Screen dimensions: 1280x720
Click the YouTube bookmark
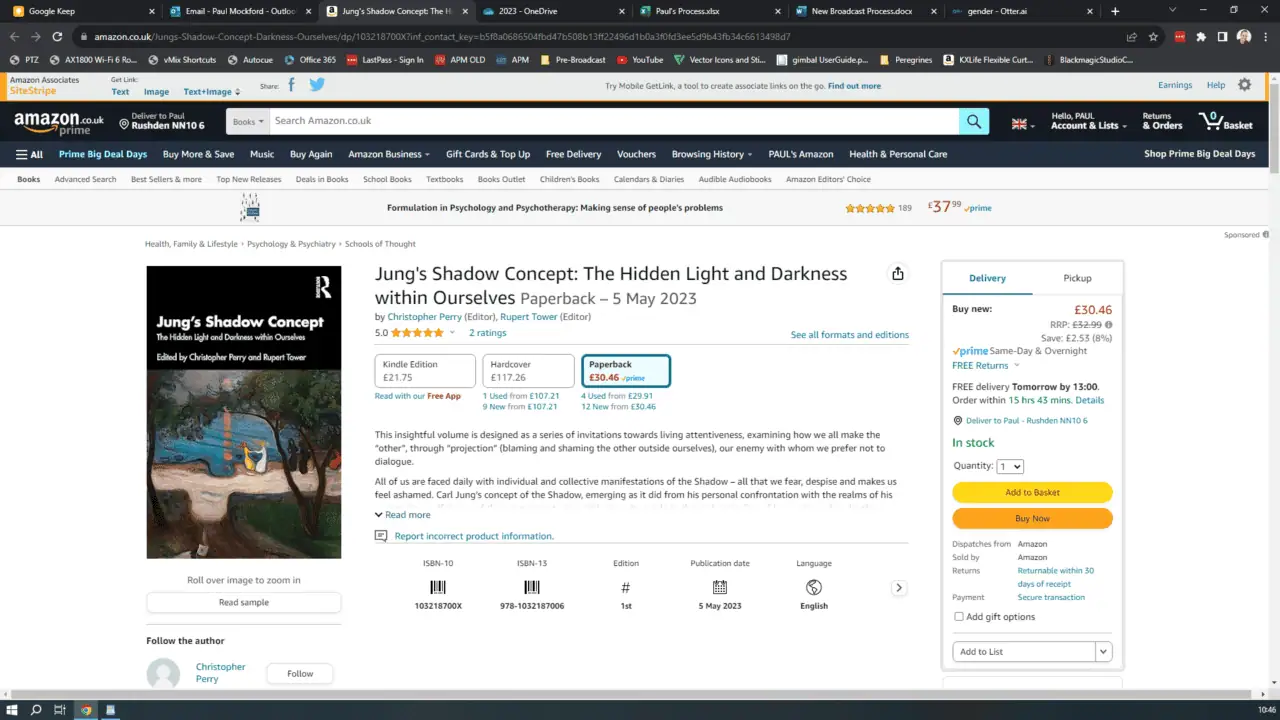tap(639, 60)
